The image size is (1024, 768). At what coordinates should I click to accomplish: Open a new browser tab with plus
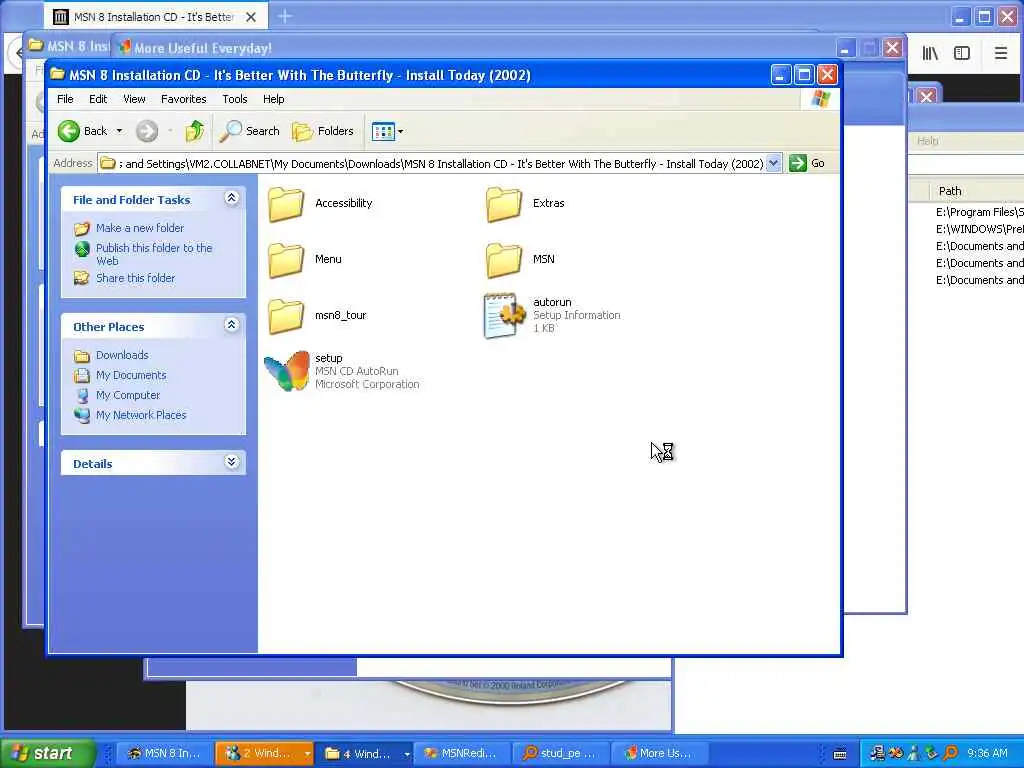285,16
